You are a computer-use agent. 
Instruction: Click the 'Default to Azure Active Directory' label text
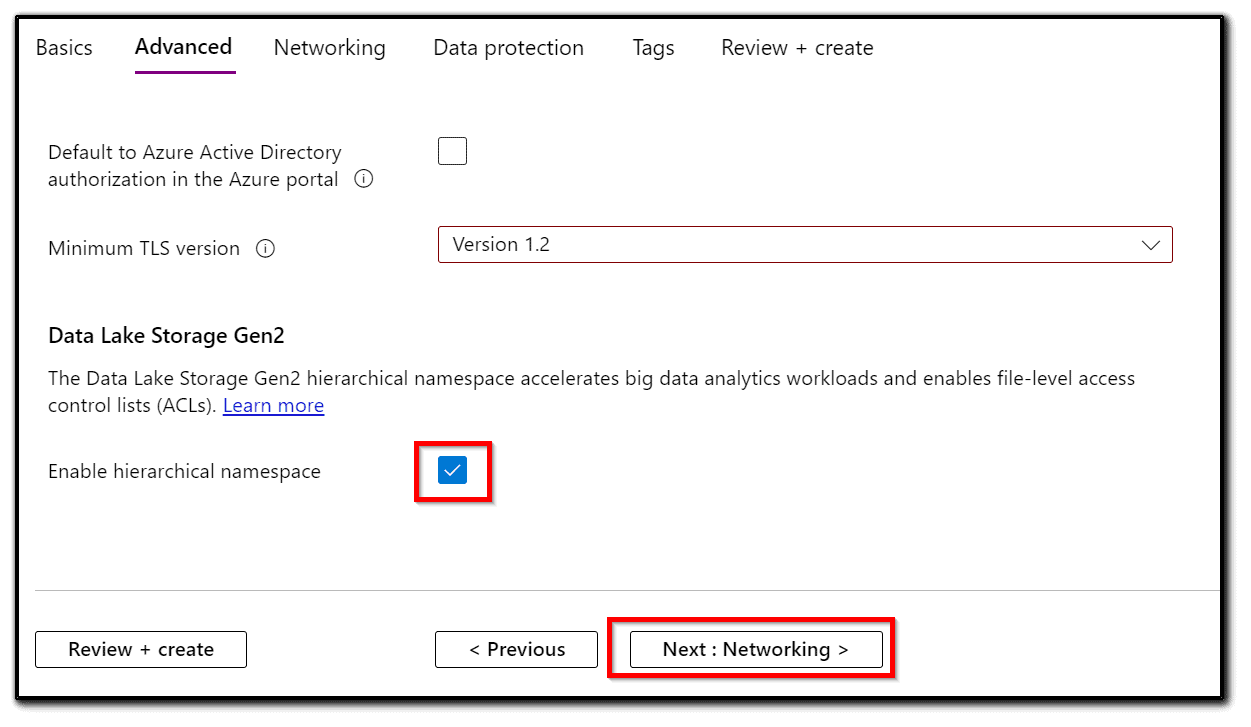coord(195,153)
